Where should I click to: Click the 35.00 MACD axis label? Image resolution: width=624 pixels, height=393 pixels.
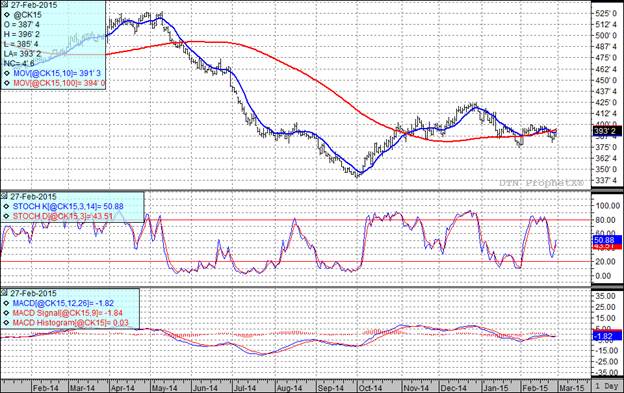pyautogui.click(x=607, y=296)
